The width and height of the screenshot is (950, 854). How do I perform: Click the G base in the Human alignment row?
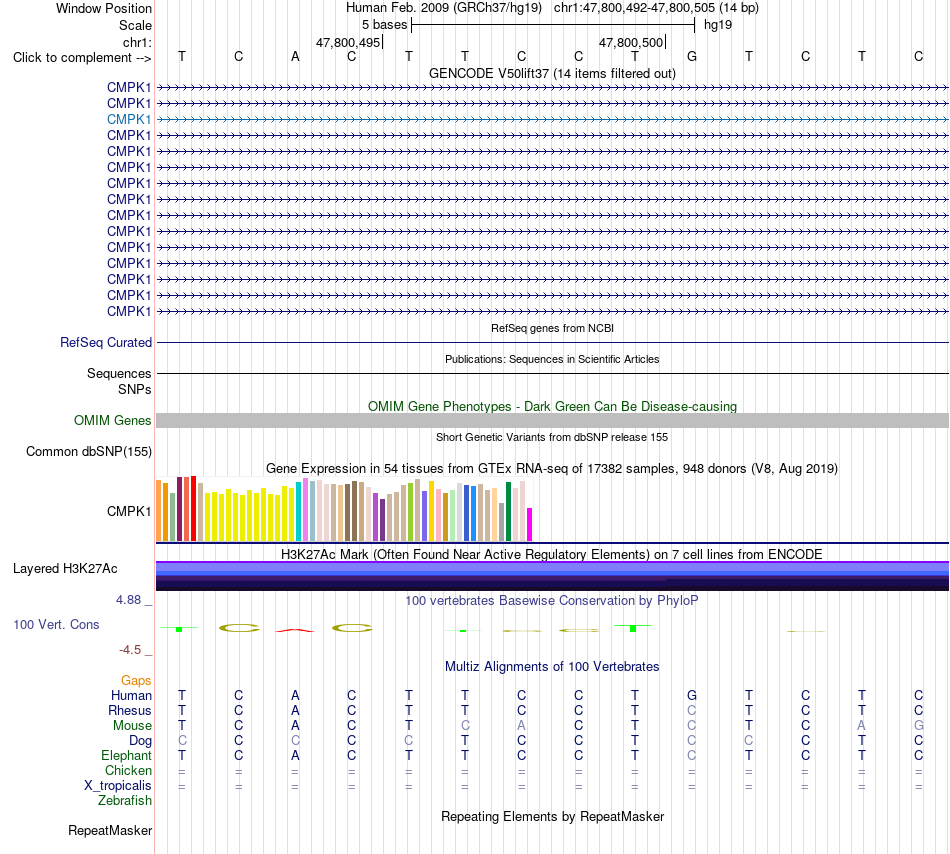692,695
